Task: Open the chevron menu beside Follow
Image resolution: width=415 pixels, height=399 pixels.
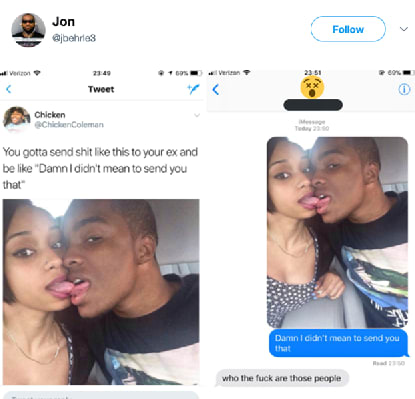Action: 404,29
